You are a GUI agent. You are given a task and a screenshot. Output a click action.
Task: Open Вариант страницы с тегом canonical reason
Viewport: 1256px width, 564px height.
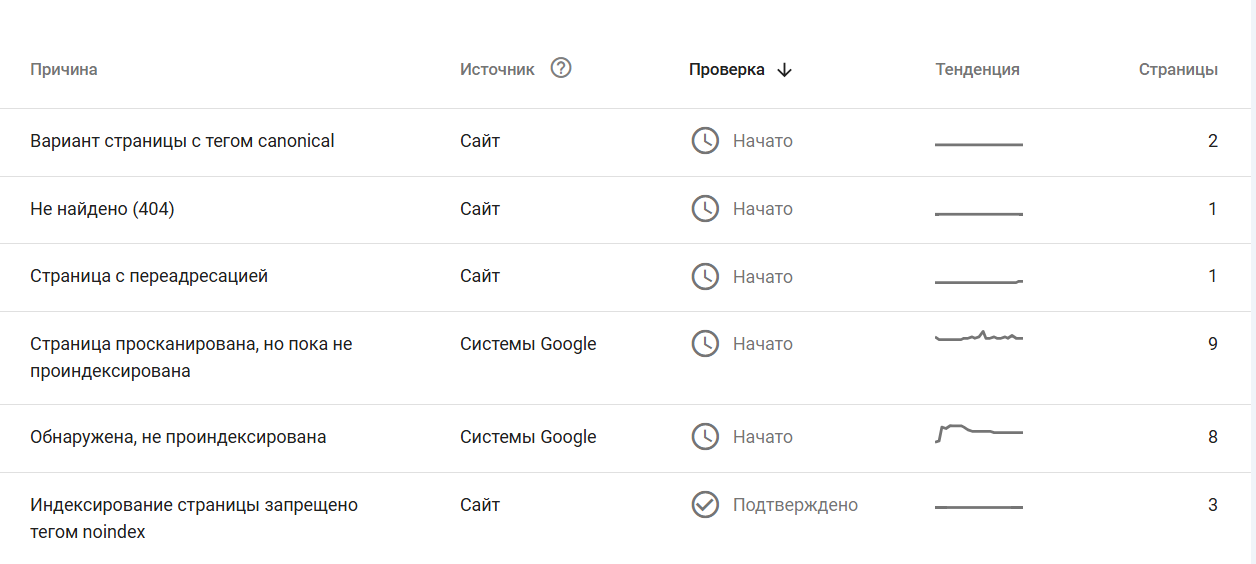[182, 141]
